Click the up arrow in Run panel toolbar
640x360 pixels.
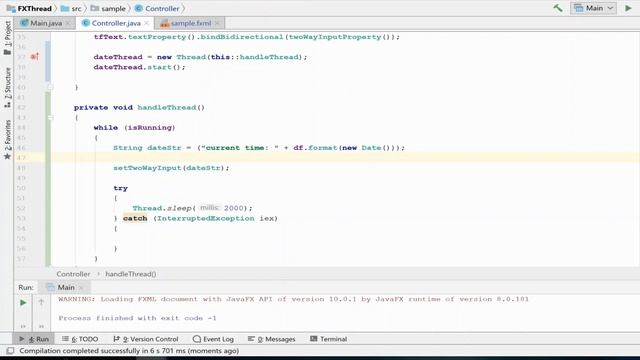click(x=41, y=302)
